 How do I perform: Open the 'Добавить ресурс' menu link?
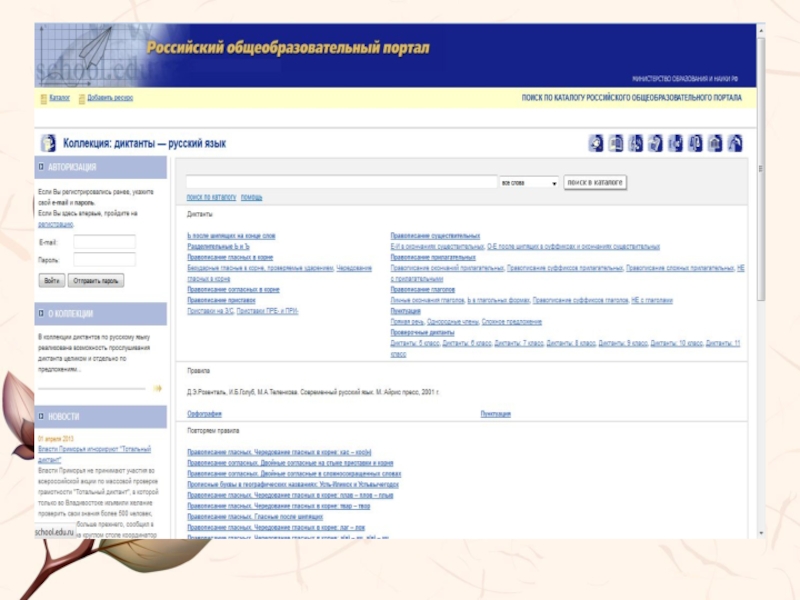click(110, 97)
